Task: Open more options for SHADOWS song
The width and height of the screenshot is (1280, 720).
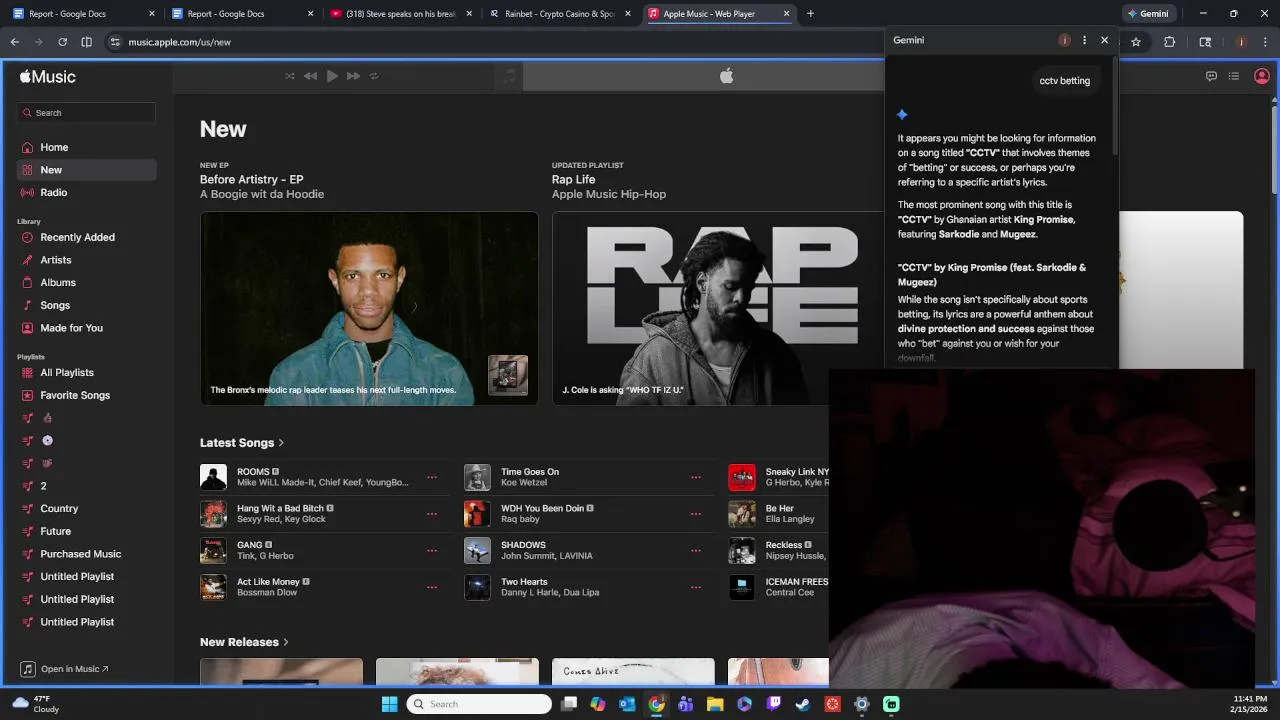Action: (696, 550)
